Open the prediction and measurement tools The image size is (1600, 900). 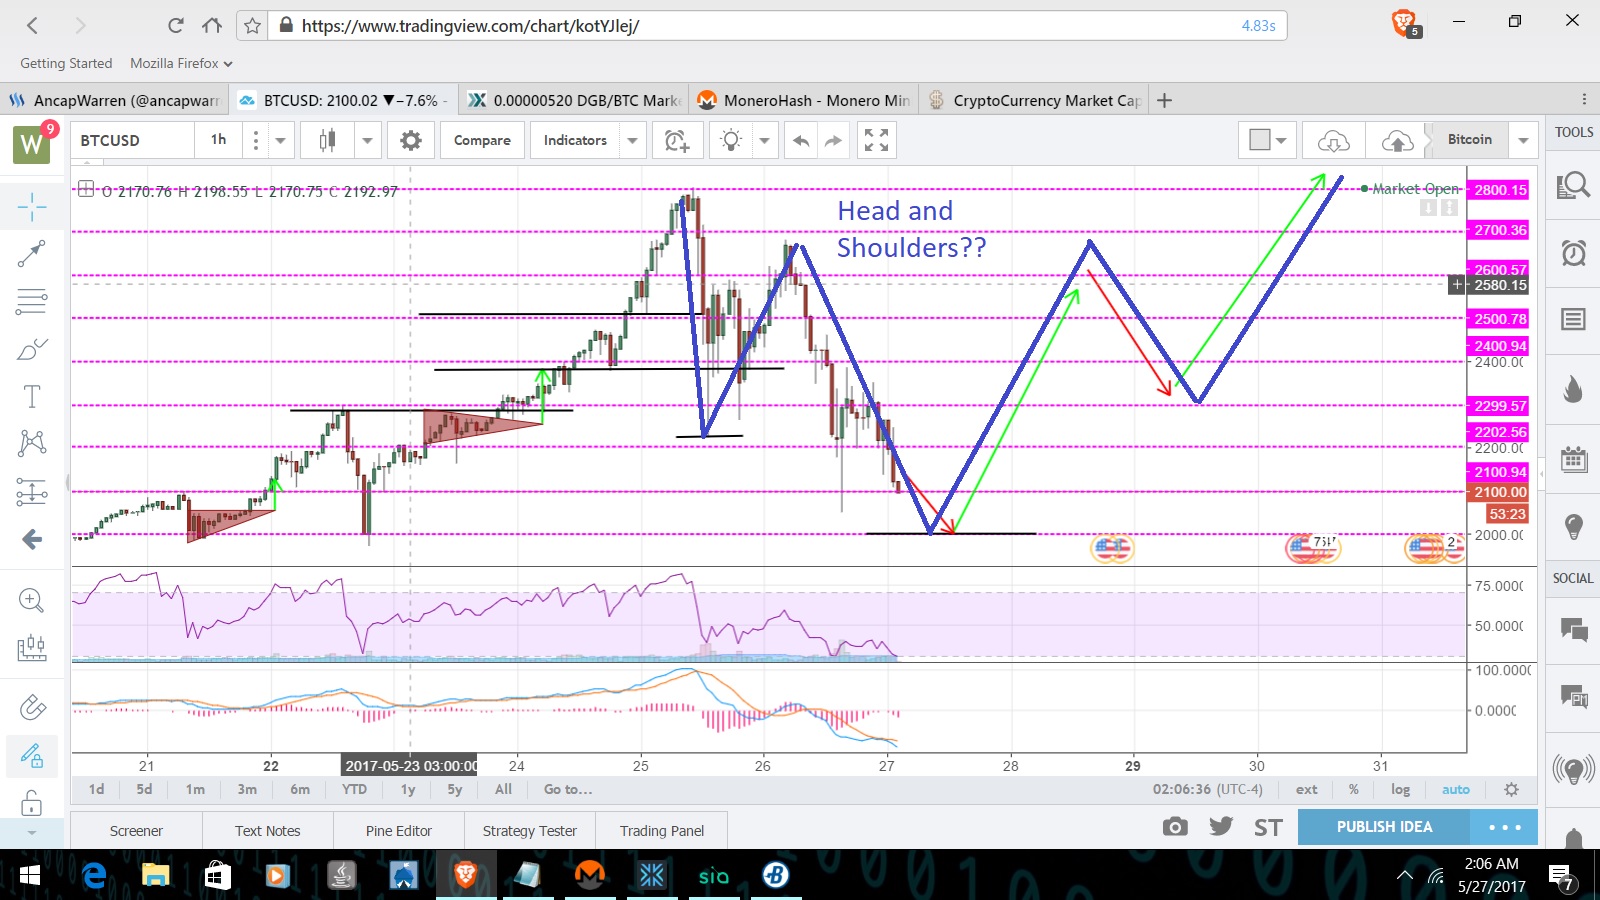(x=32, y=491)
